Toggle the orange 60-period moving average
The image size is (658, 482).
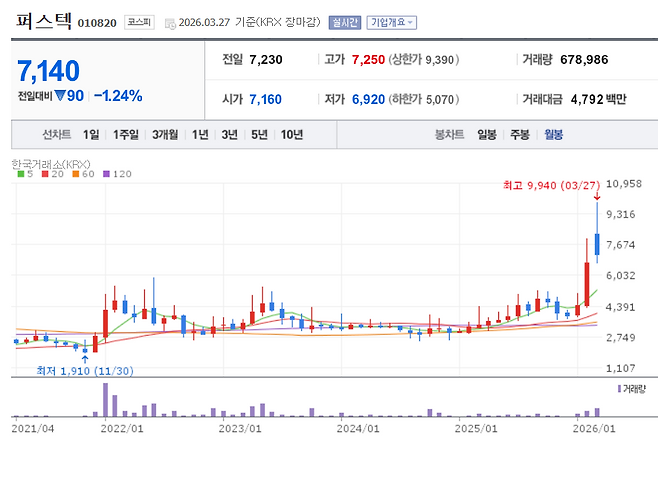pos(73,174)
